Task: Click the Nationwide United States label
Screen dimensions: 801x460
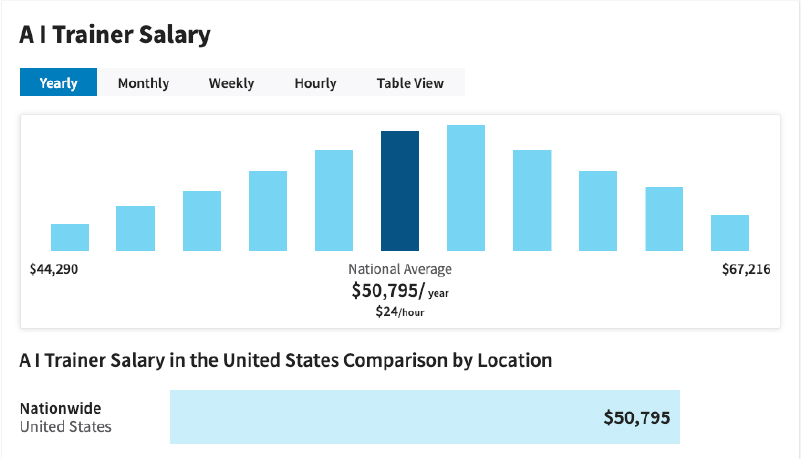Action: 66,417
